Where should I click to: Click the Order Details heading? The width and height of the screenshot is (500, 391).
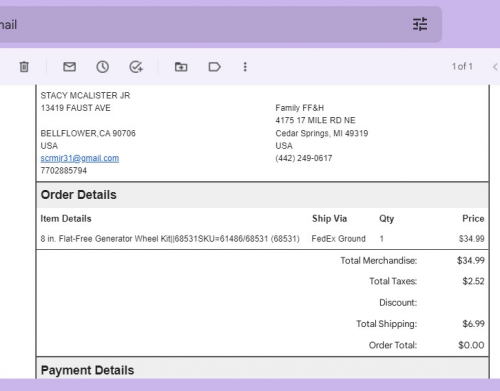[x=79, y=195]
